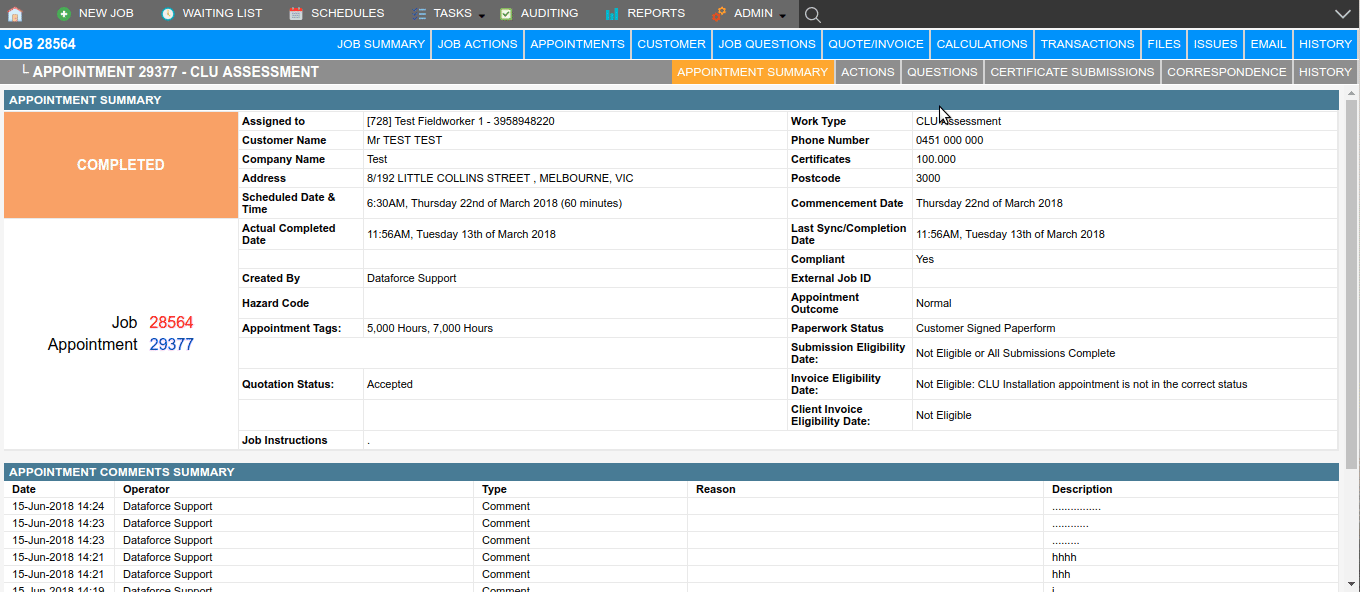Select the Correspondence appointment tab
Viewport: 1360px width, 592px height.
click(x=1226, y=72)
